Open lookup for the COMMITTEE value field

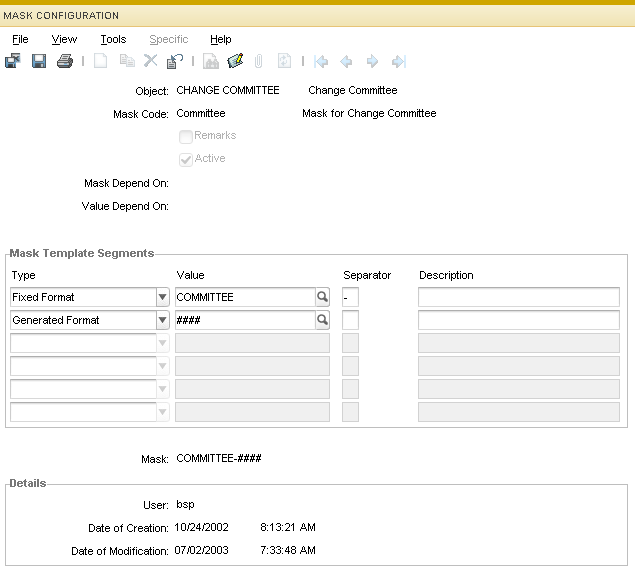click(x=322, y=297)
